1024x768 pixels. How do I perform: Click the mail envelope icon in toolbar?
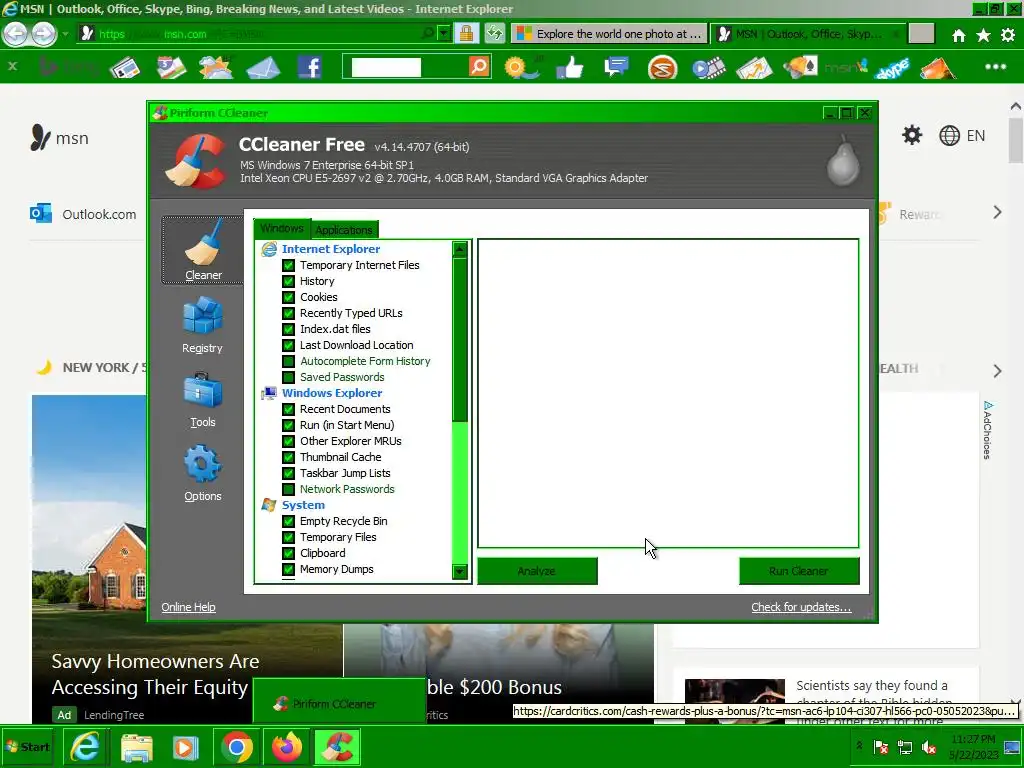click(x=263, y=68)
